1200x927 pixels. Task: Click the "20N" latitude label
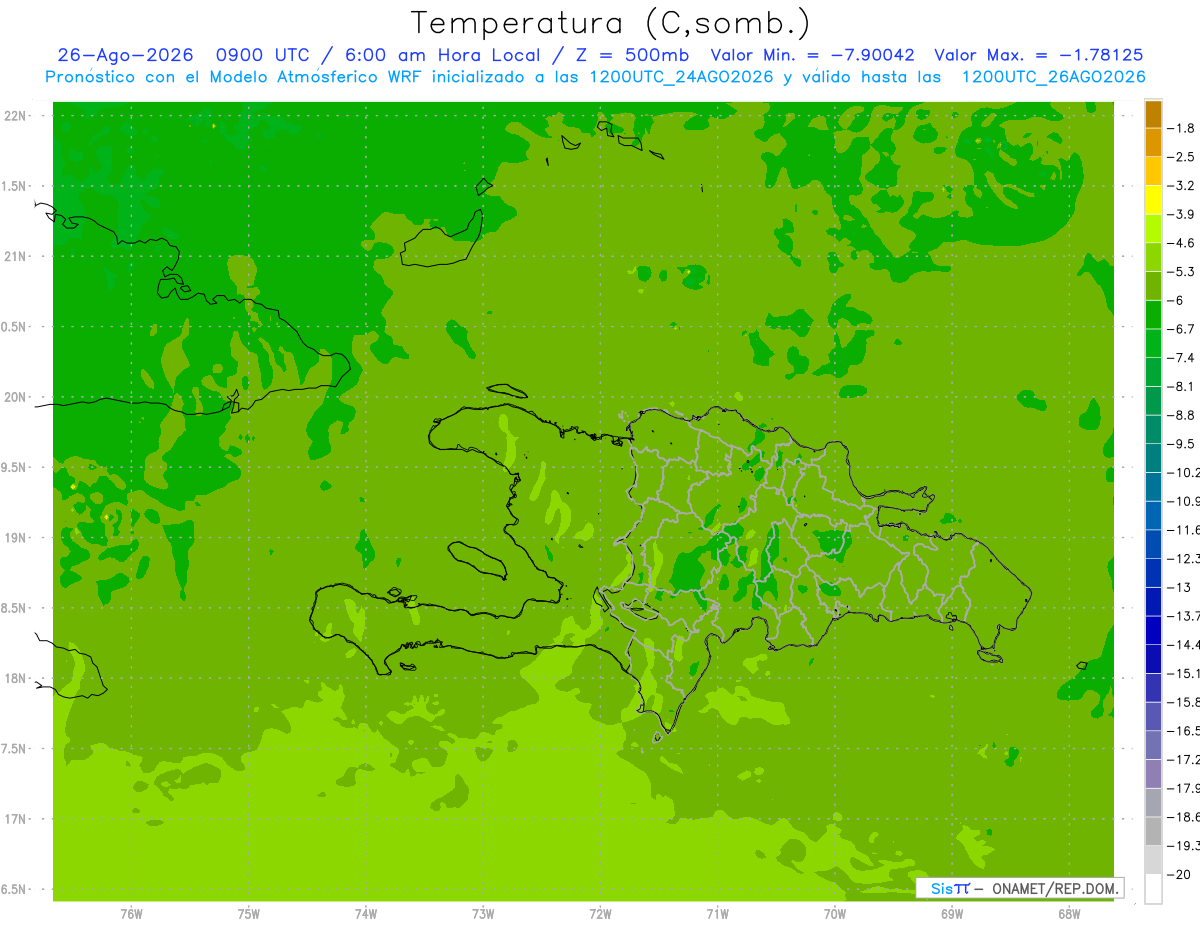17,397
